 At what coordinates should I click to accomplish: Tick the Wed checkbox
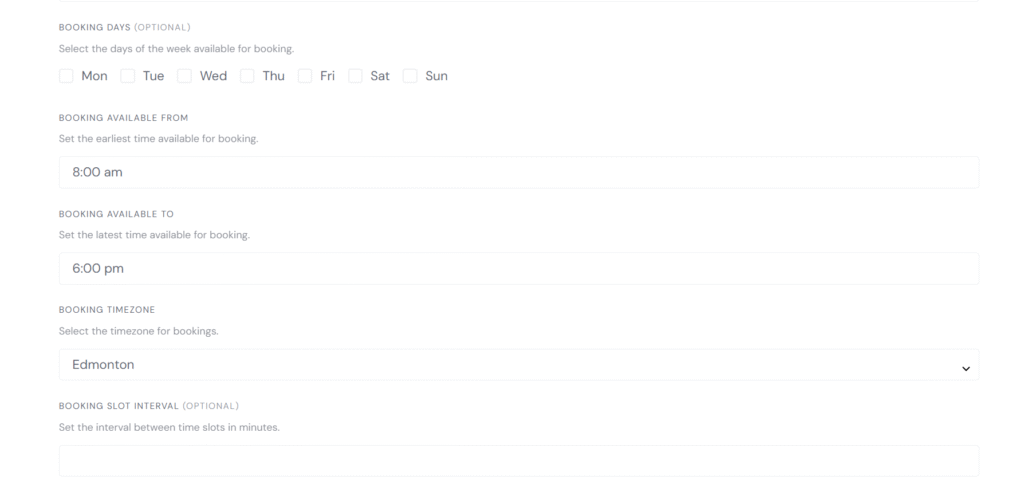tap(185, 76)
